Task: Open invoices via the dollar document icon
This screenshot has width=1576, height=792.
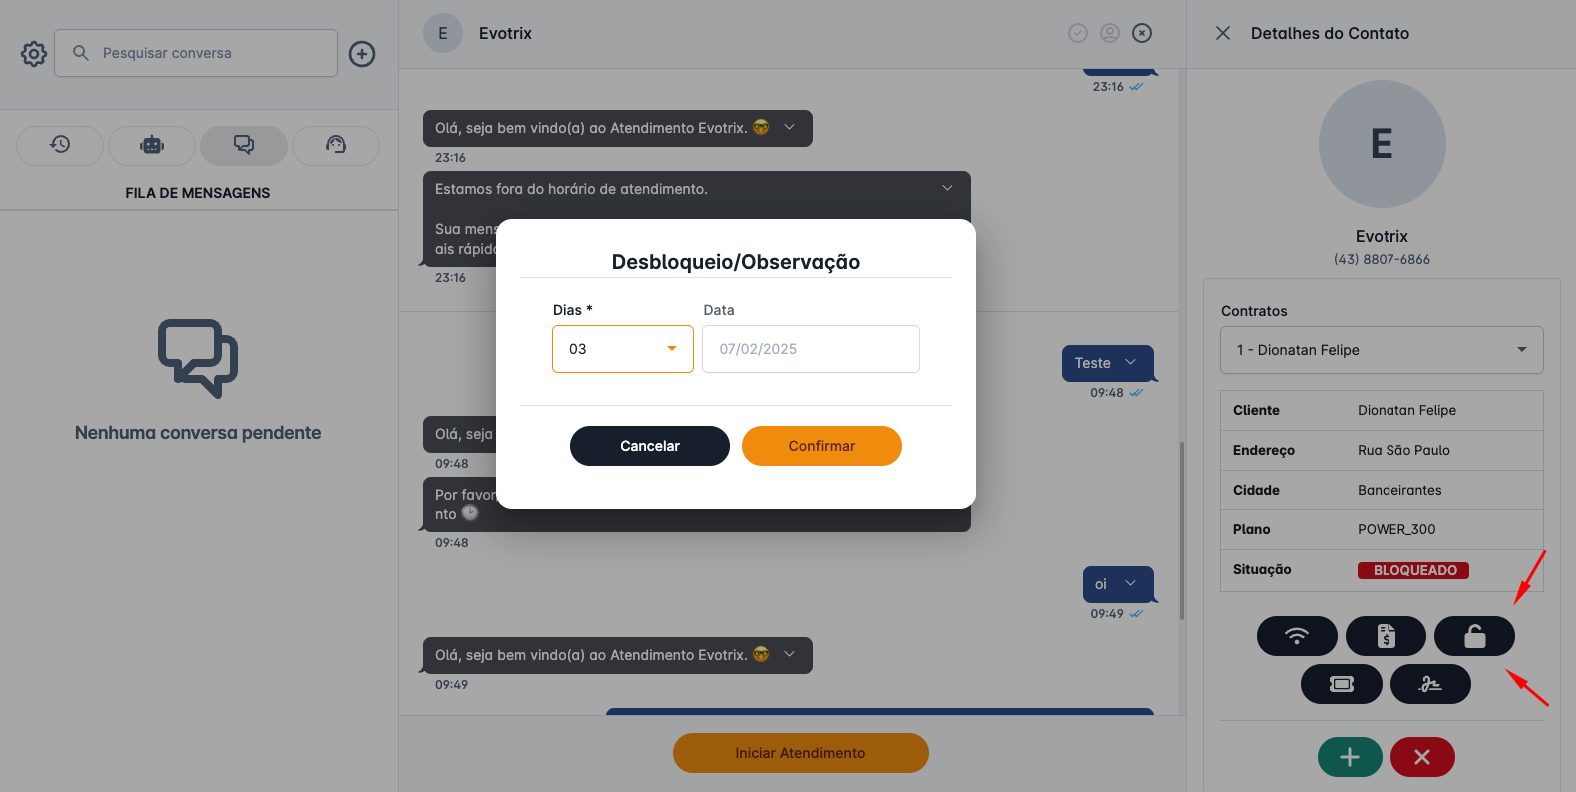Action: click(1385, 636)
